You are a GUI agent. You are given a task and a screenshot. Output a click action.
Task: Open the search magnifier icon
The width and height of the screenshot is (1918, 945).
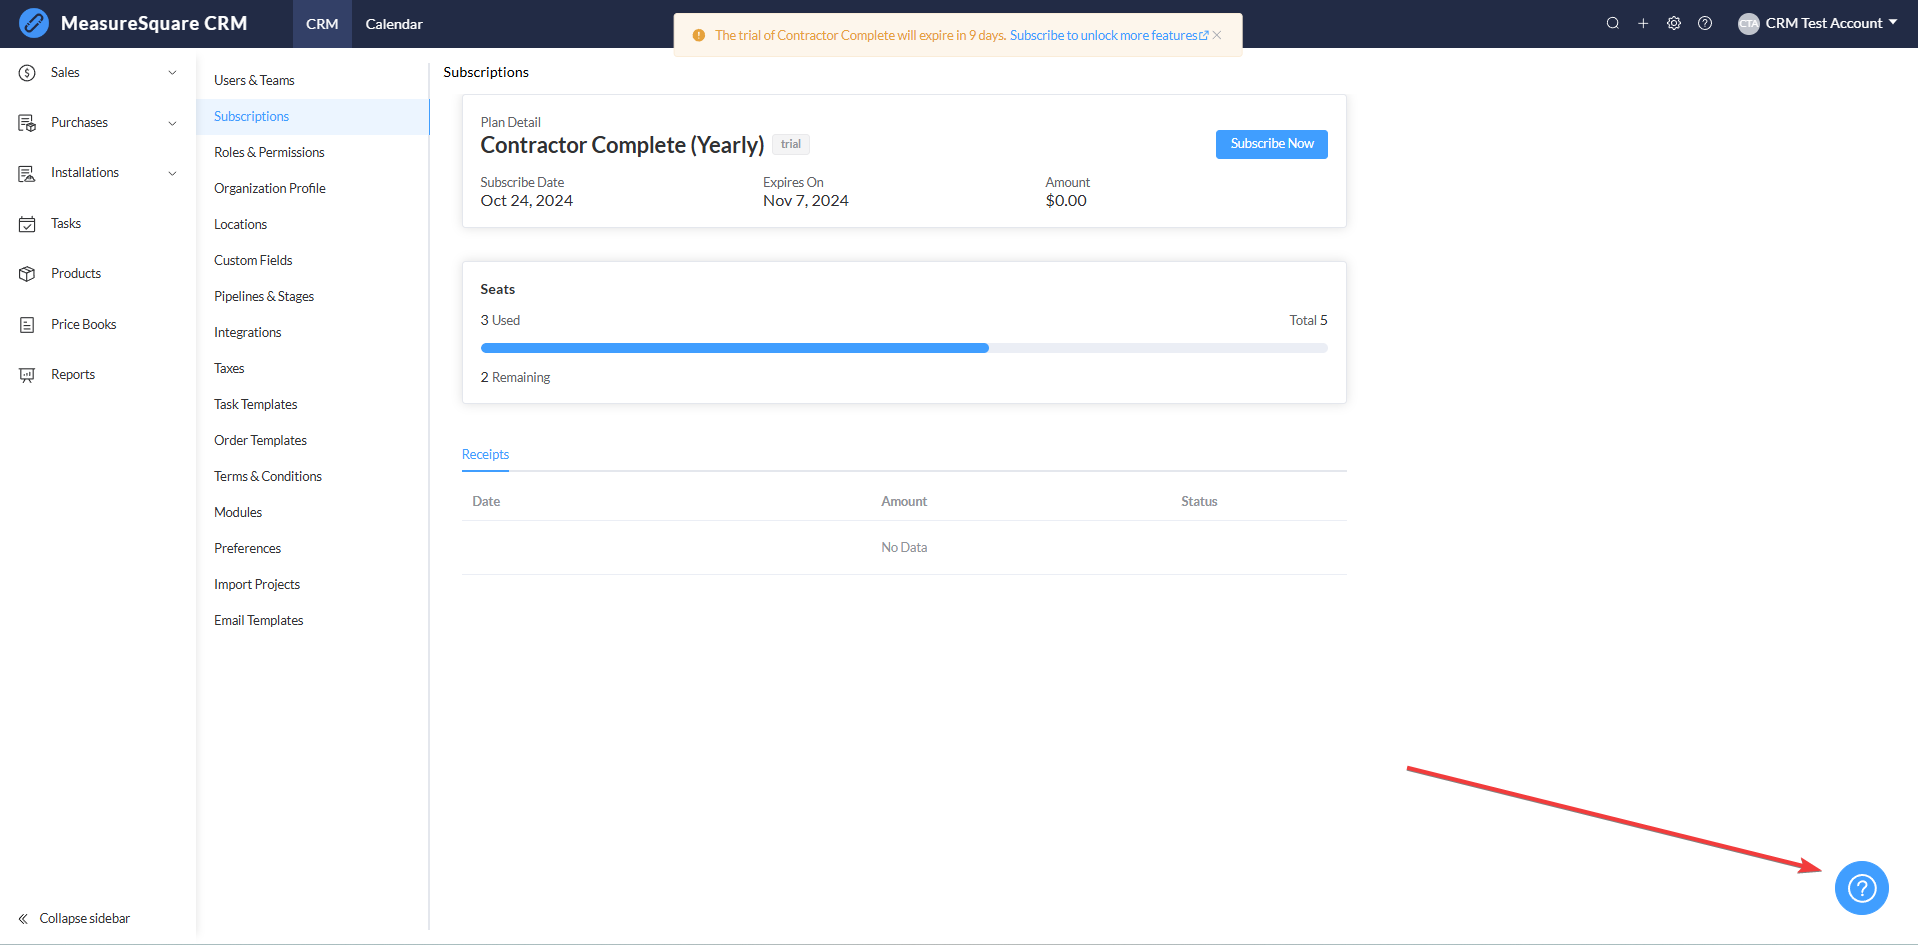[x=1613, y=23]
